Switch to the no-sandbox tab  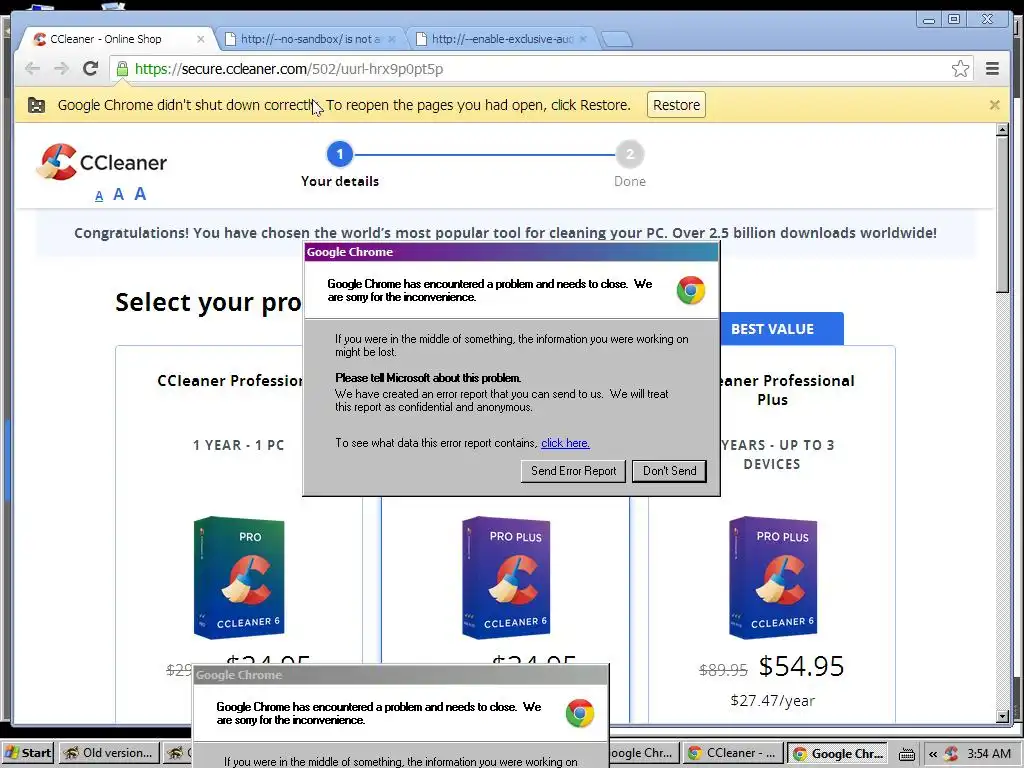309,39
